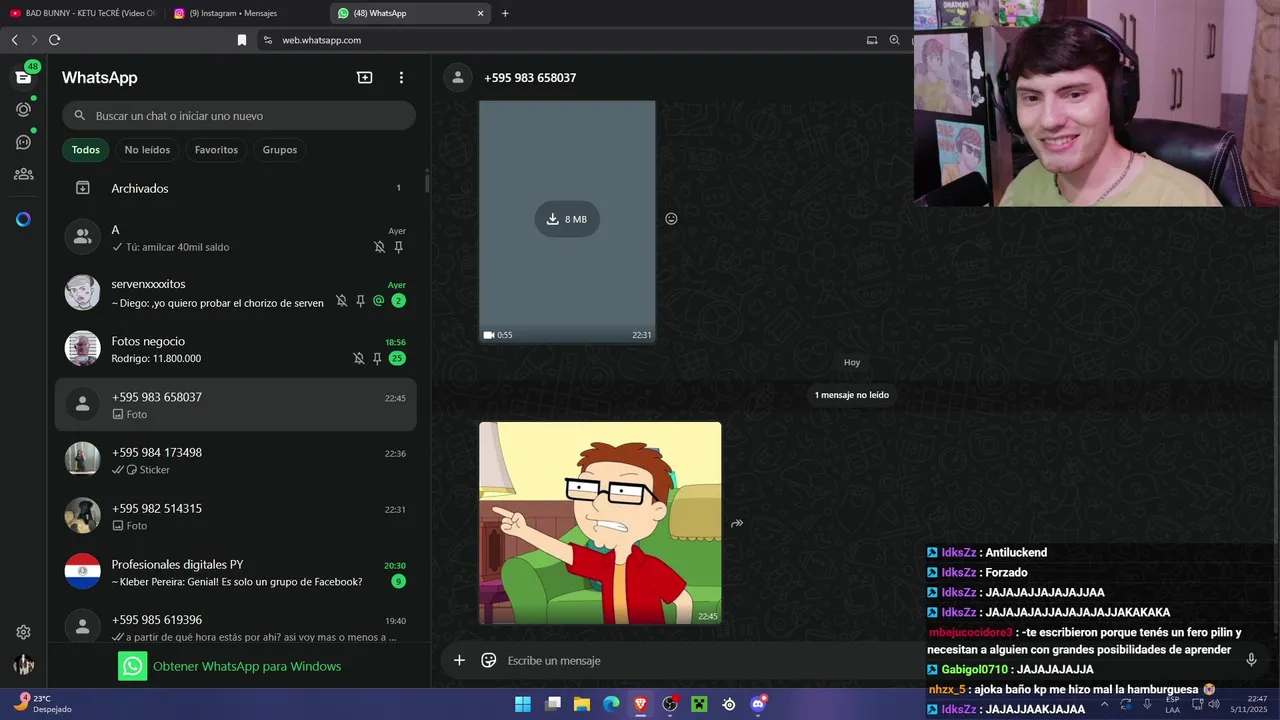Open chat +595 985 619396

click(x=236, y=626)
